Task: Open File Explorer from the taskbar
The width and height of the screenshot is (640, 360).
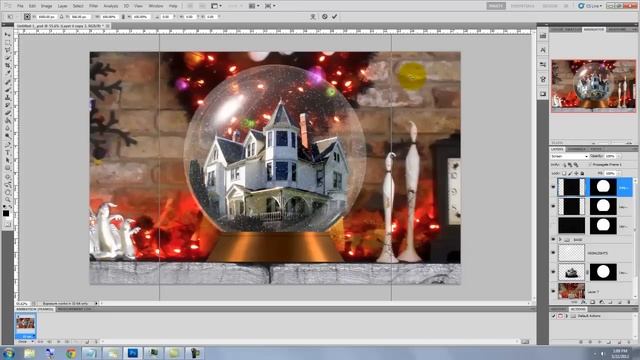Action: (29, 353)
